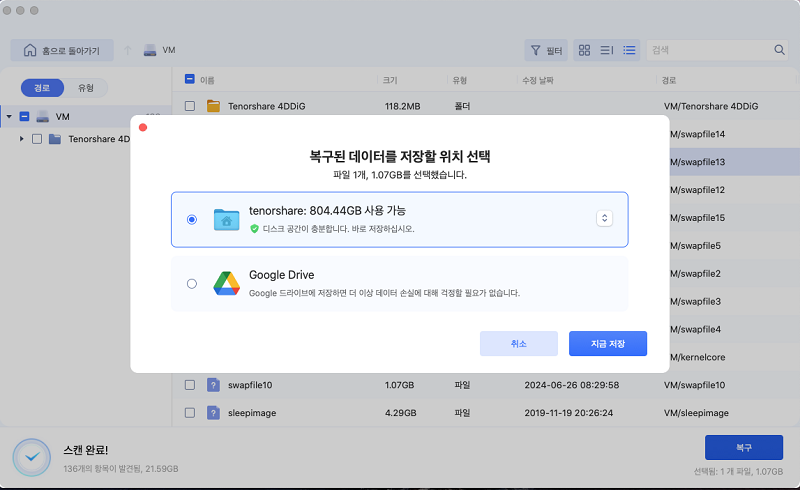Open the save location path stepper dropdown
800x490 pixels.
(604, 219)
